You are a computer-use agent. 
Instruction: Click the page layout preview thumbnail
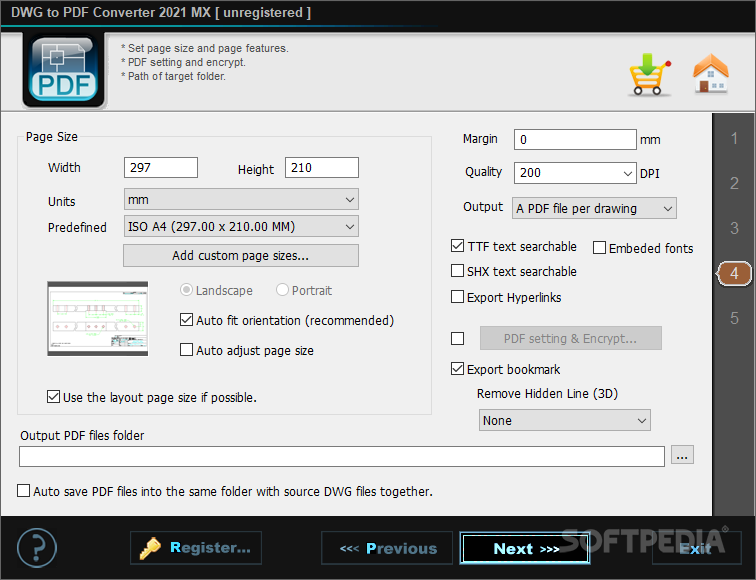coord(98,319)
